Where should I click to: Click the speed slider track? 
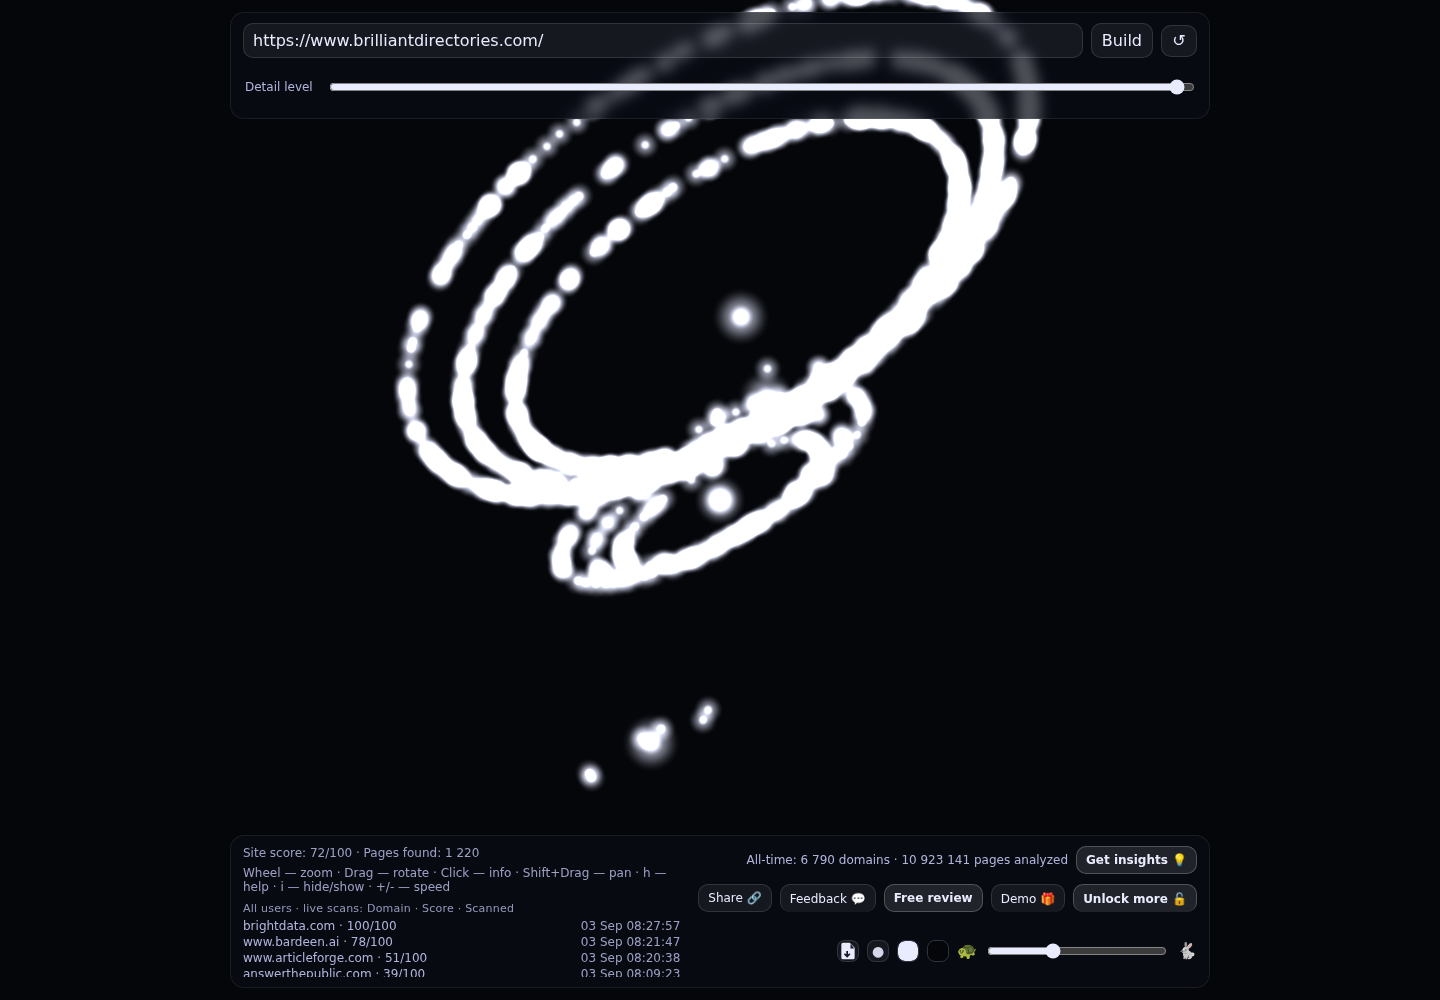tap(1077, 951)
